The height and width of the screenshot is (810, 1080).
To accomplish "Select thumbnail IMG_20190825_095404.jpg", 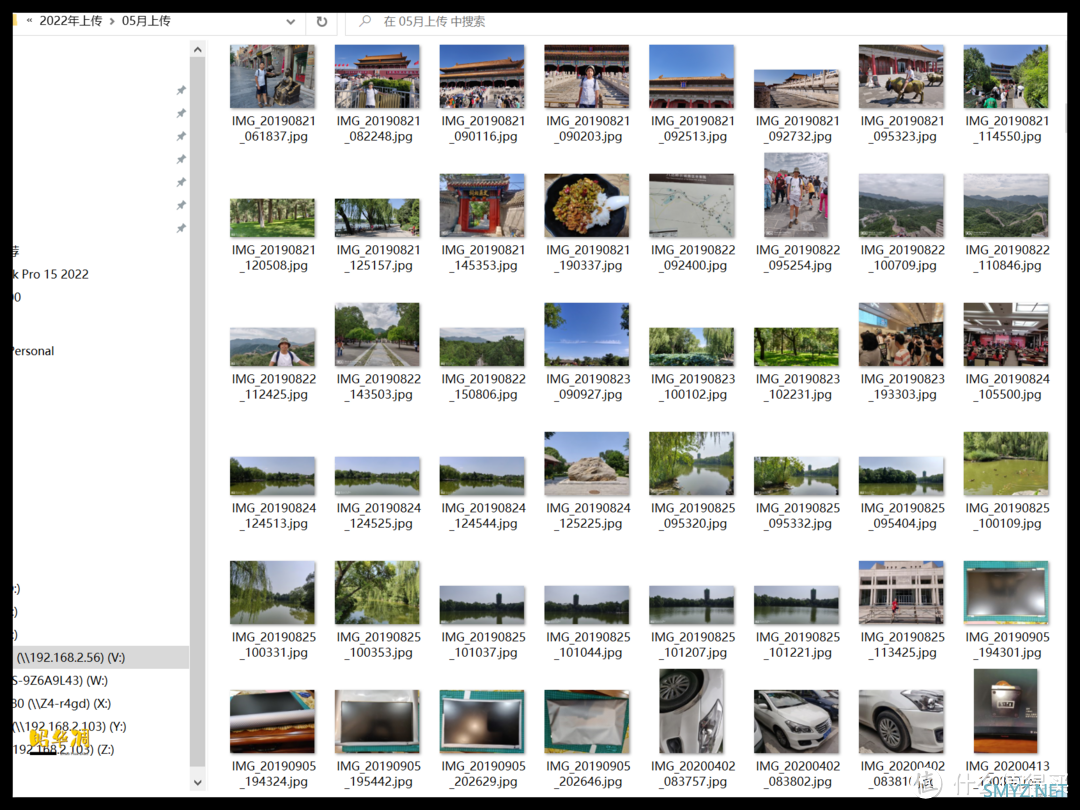I will point(902,476).
